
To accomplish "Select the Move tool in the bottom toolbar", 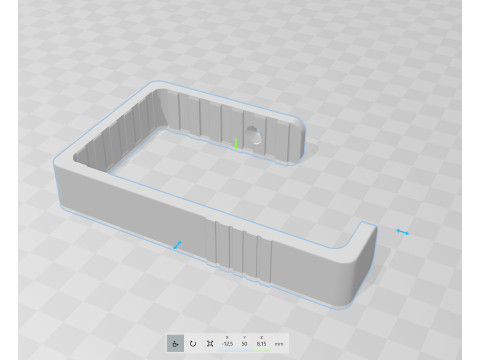I will (175, 343).
